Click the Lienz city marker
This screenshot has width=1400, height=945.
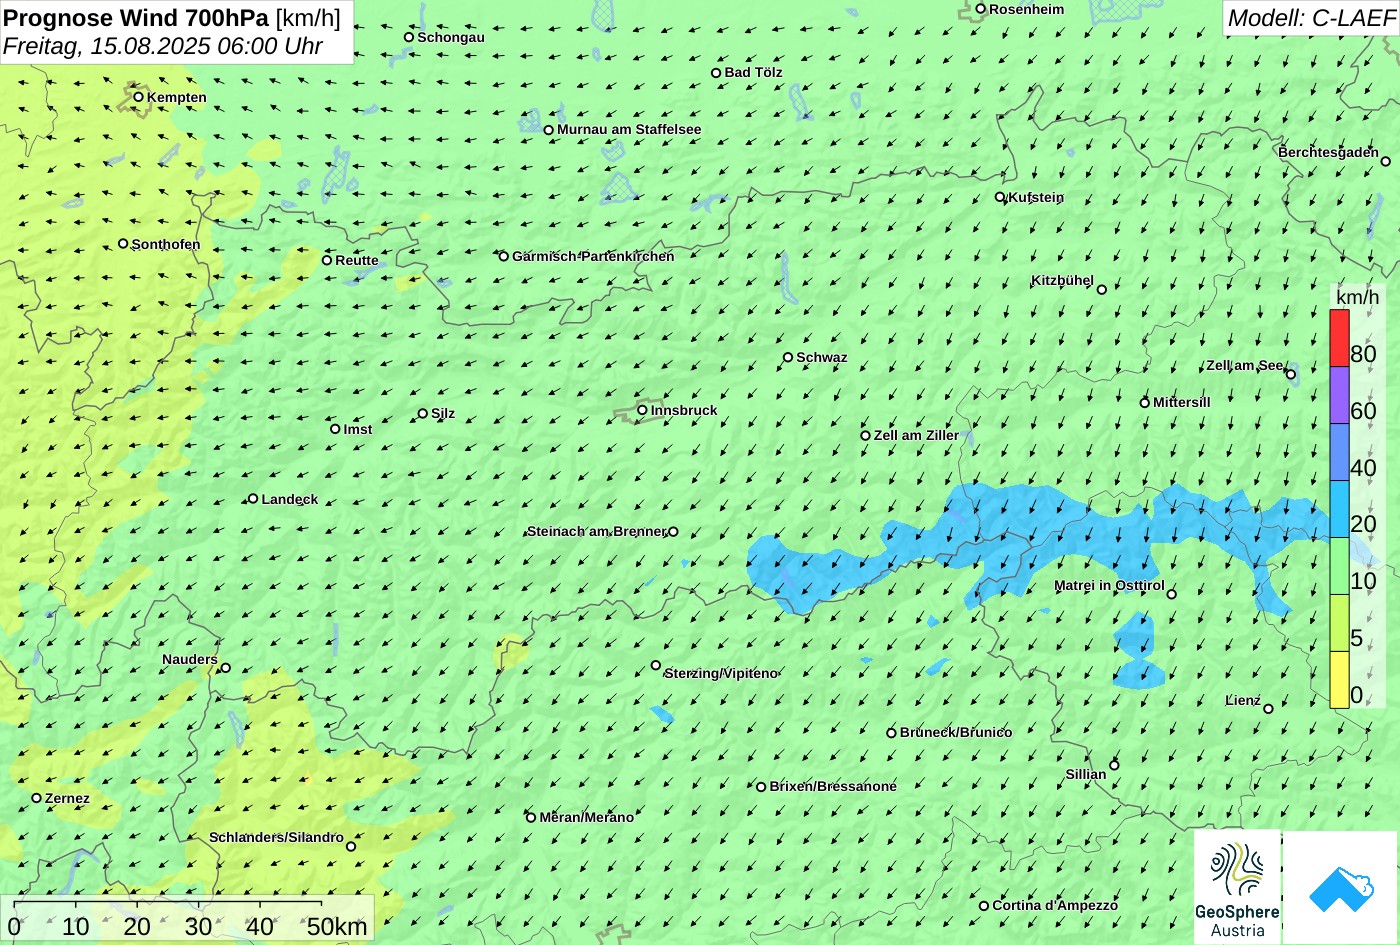[1268, 709]
